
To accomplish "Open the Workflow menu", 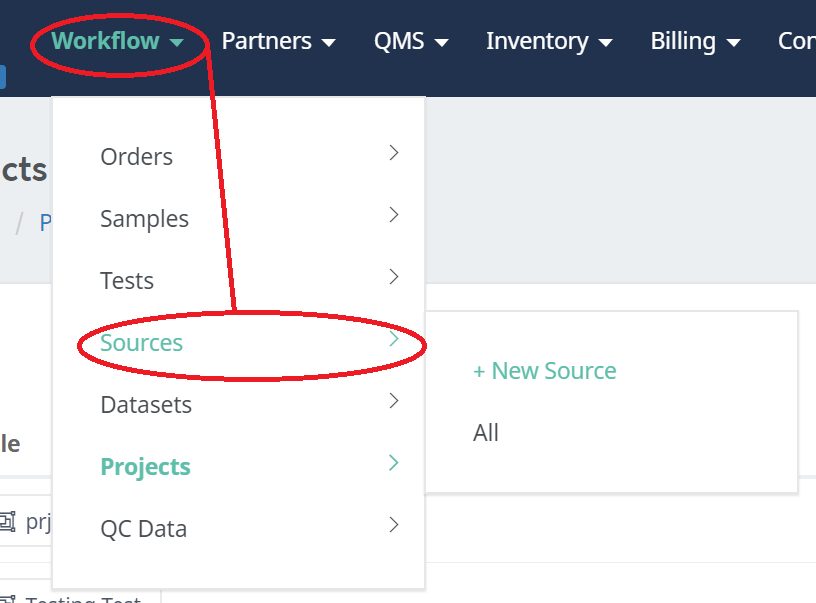I will (x=117, y=42).
